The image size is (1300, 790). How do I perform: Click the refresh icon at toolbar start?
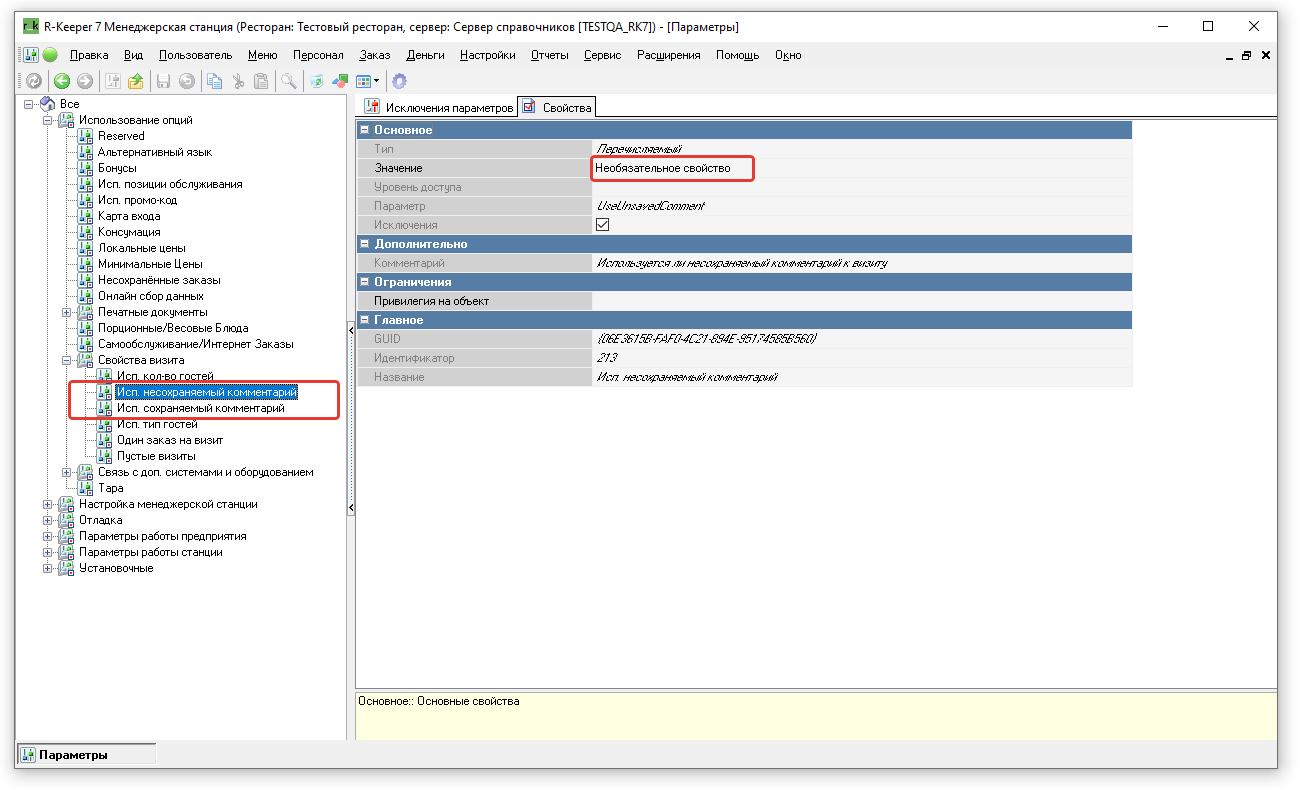(33, 82)
